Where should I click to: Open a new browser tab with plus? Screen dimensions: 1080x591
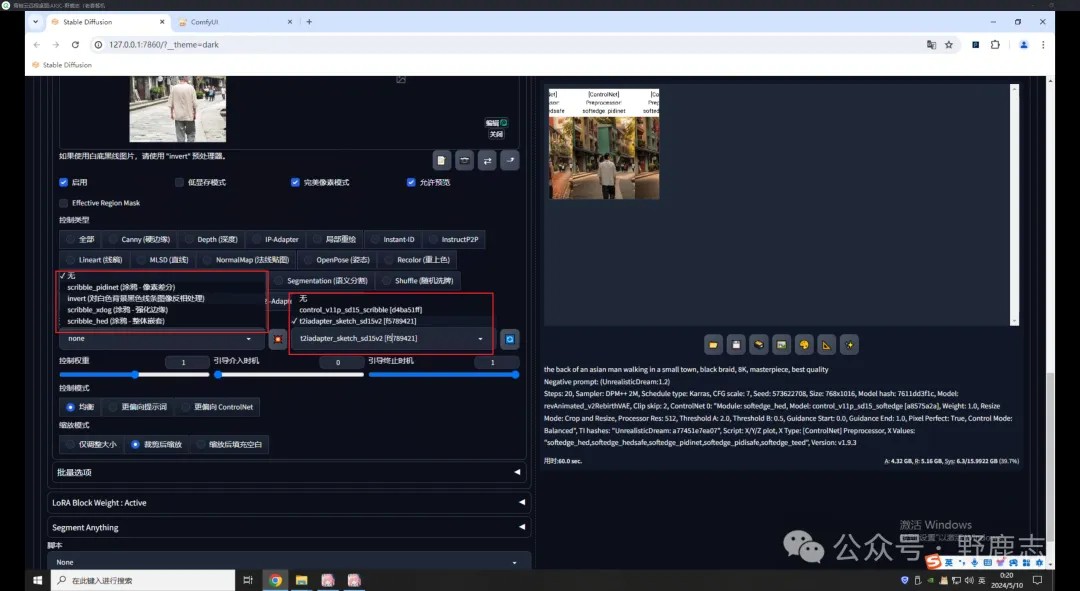pos(309,22)
